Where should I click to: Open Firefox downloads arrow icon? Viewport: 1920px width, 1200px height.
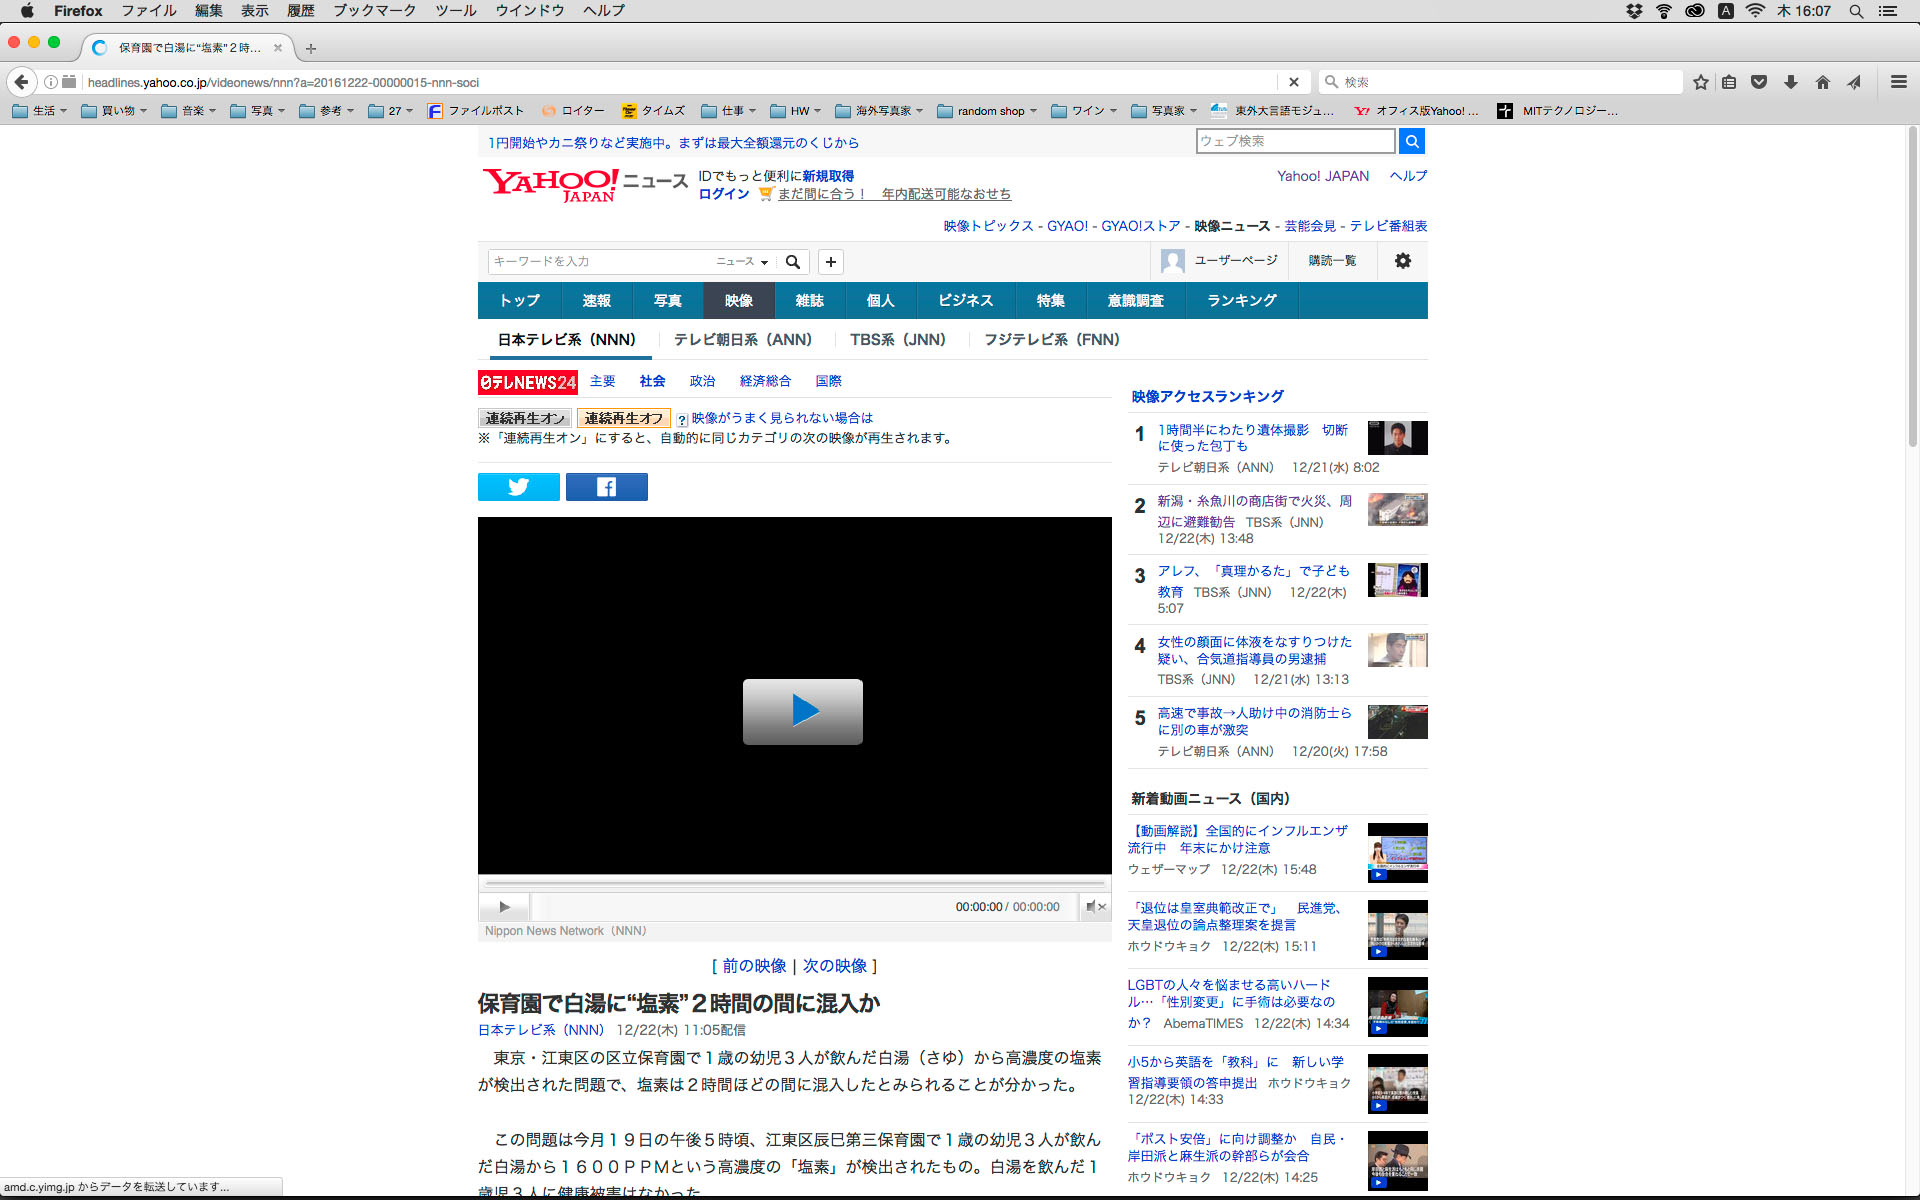click(1790, 82)
